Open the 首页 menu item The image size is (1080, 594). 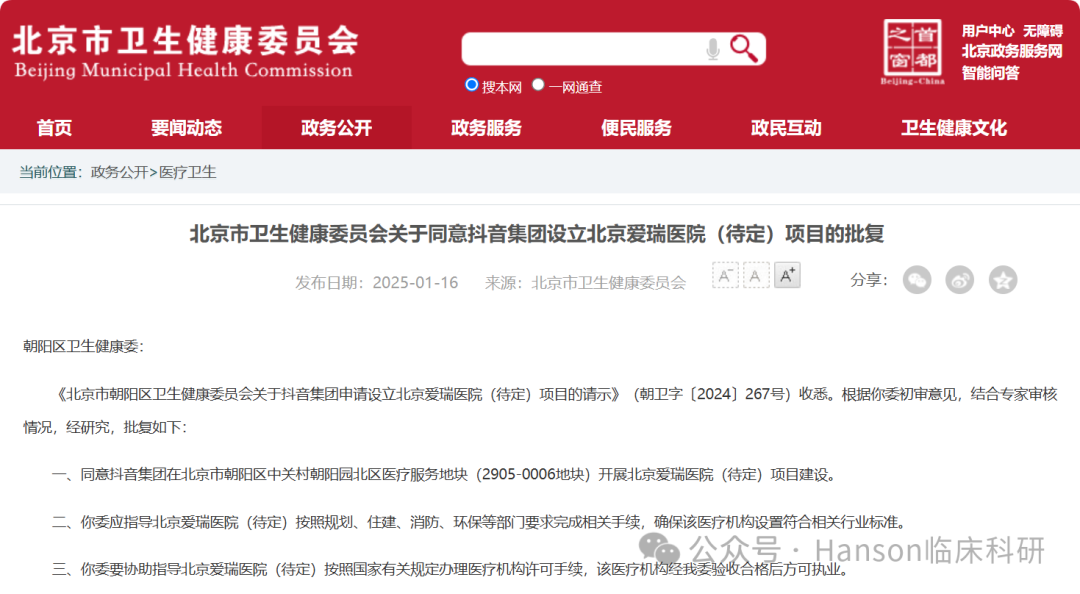click(54, 128)
